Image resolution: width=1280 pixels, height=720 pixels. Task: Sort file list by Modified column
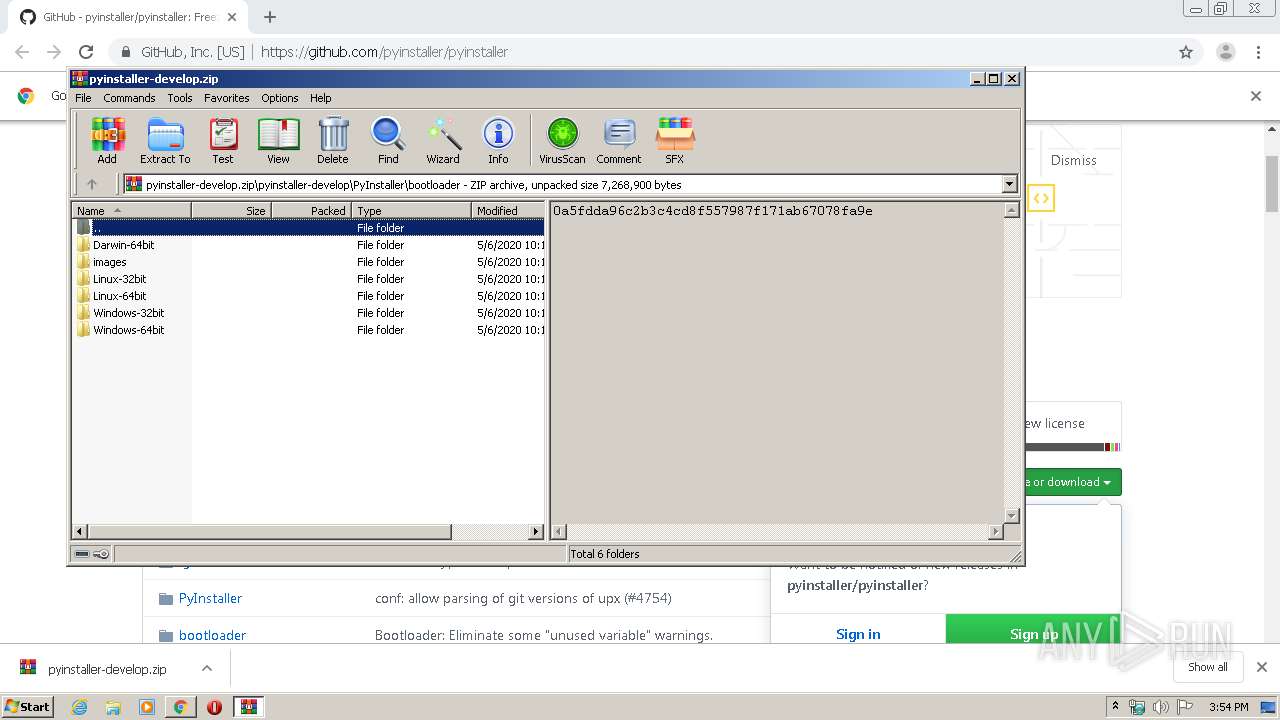[x=508, y=210]
